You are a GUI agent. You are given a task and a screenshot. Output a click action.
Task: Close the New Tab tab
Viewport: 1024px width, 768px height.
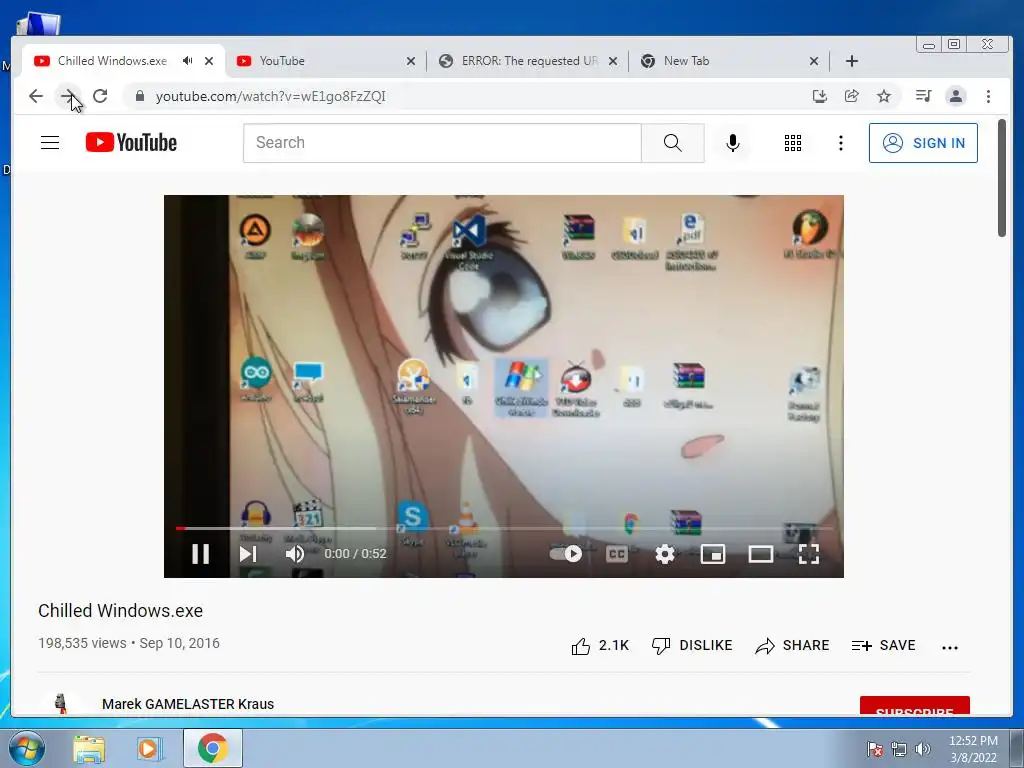[814, 61]
